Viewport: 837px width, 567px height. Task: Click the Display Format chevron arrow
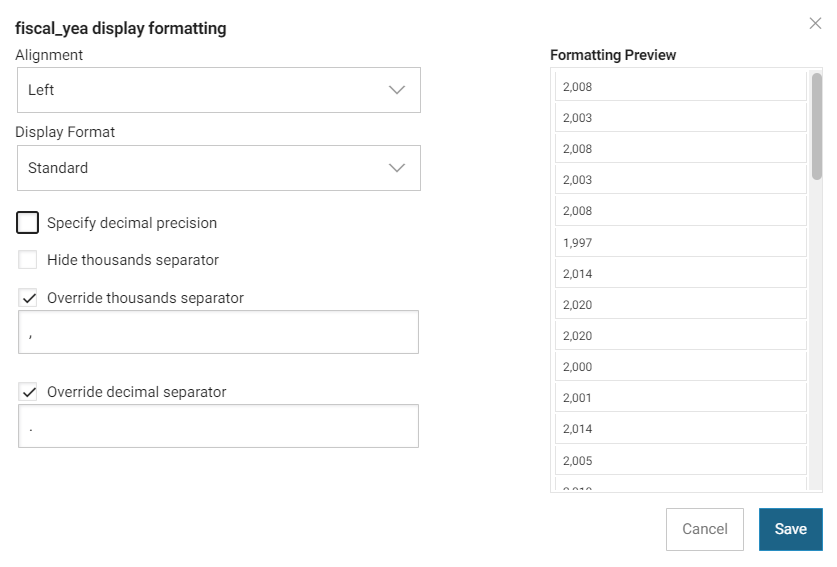[x=397, y=168]
